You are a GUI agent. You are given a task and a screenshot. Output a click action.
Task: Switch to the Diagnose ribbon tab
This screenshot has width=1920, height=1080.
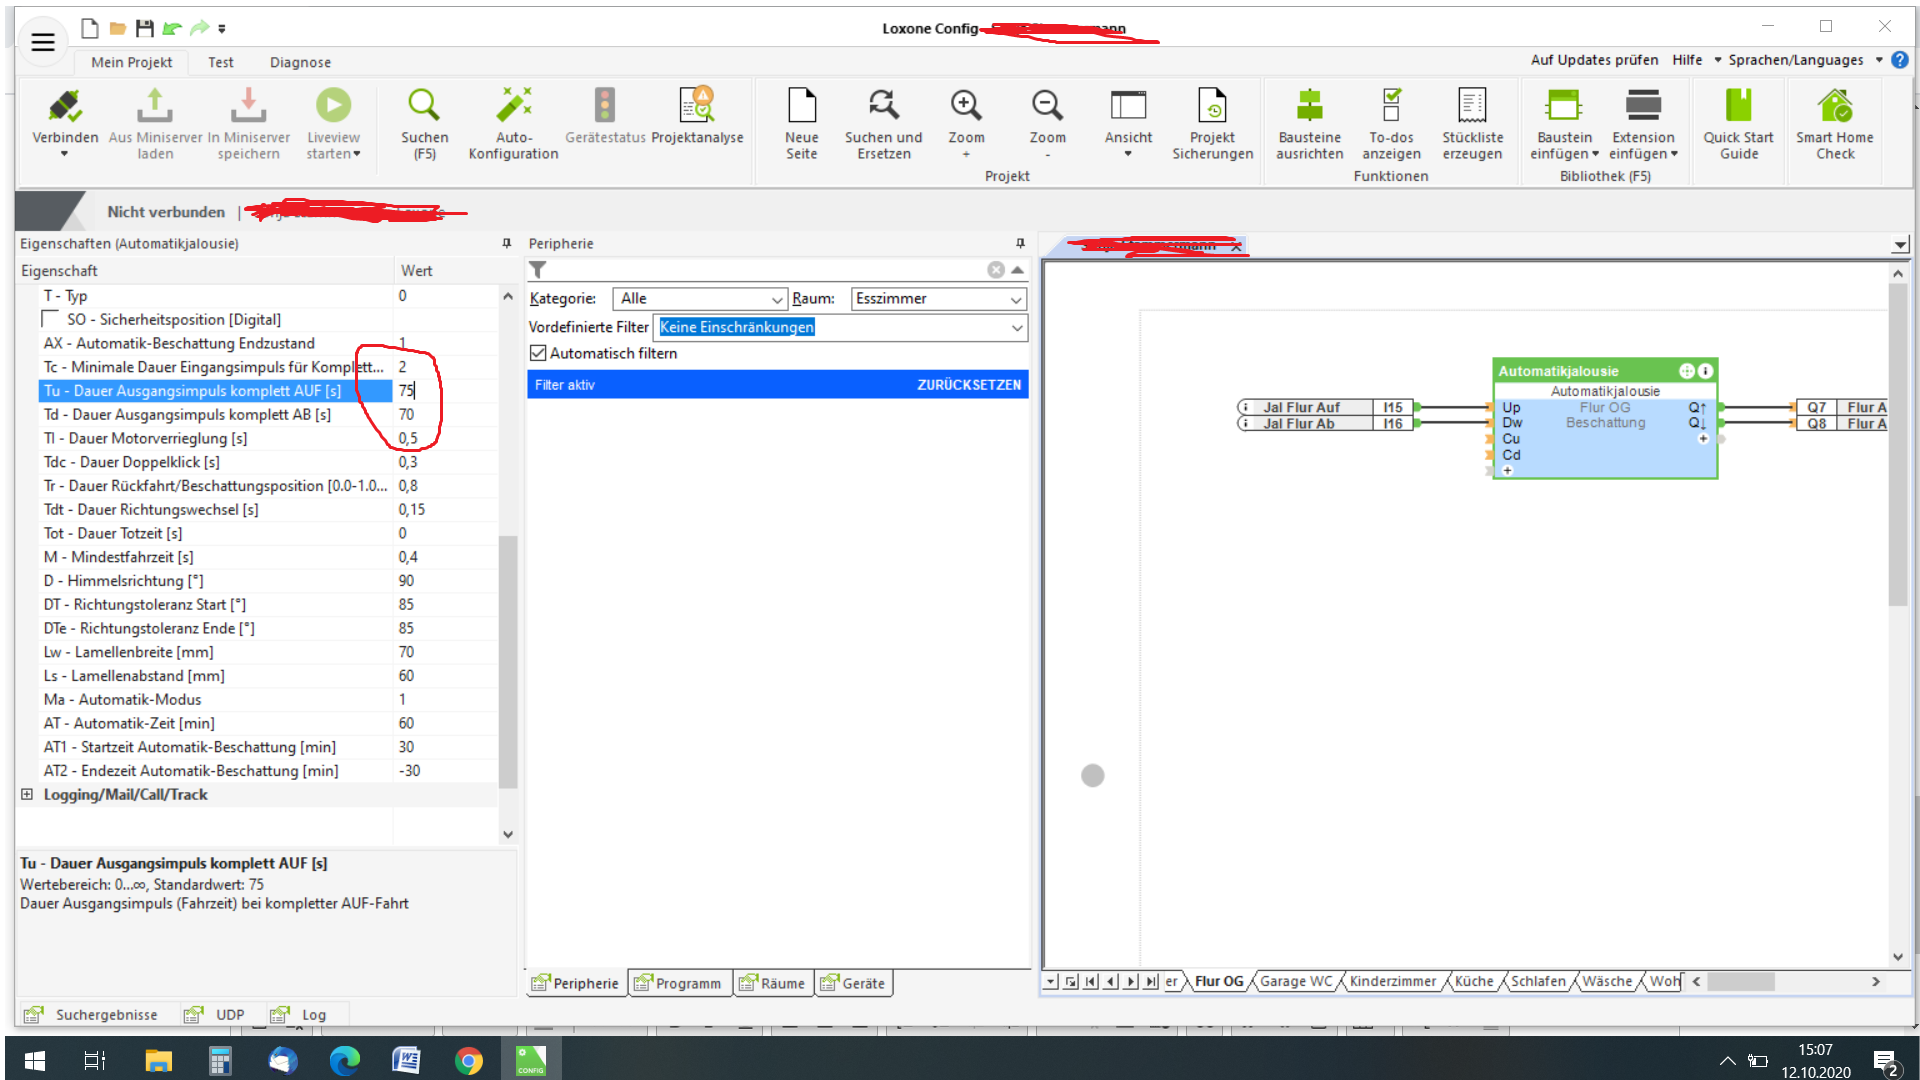point(300,62)
